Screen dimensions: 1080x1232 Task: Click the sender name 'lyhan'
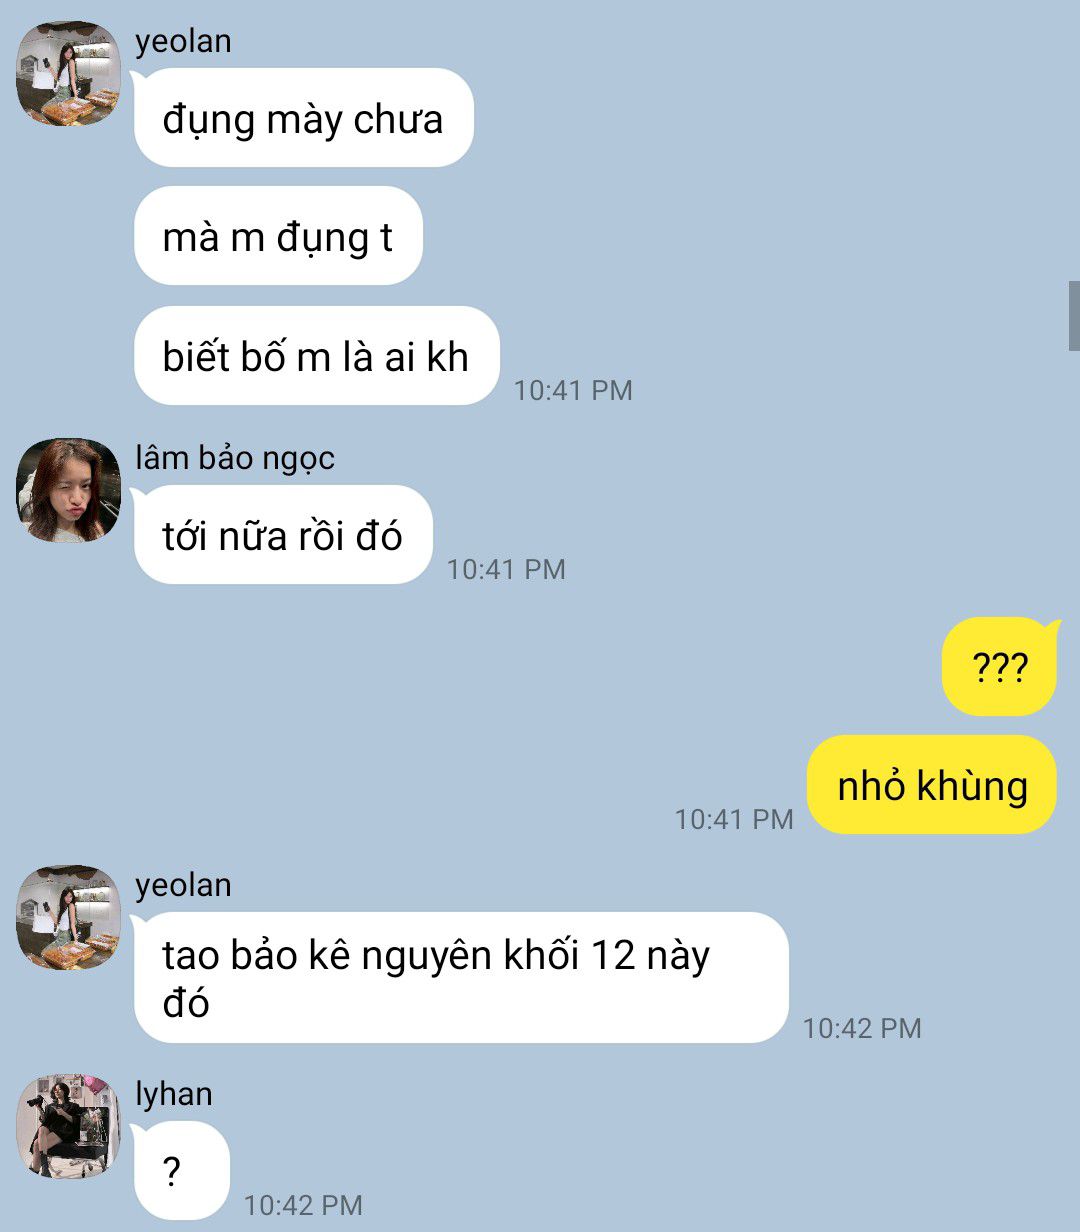174,1093
